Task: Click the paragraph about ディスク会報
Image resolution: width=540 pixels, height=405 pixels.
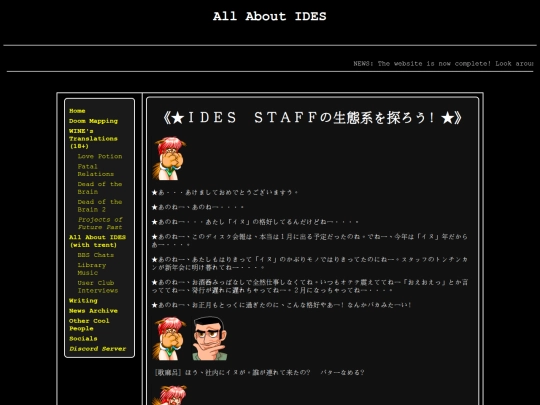Action: click(310, 241)
